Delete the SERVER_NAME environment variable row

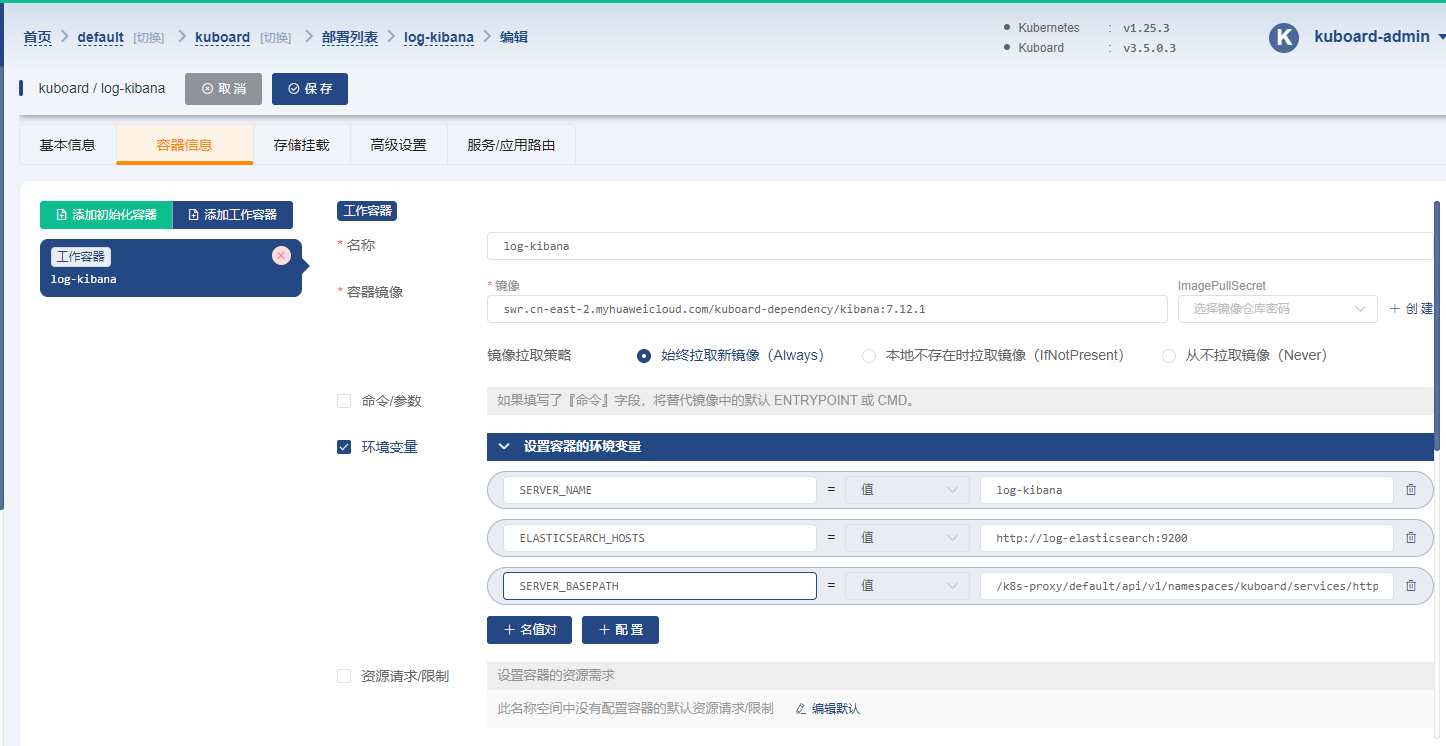1411,490
